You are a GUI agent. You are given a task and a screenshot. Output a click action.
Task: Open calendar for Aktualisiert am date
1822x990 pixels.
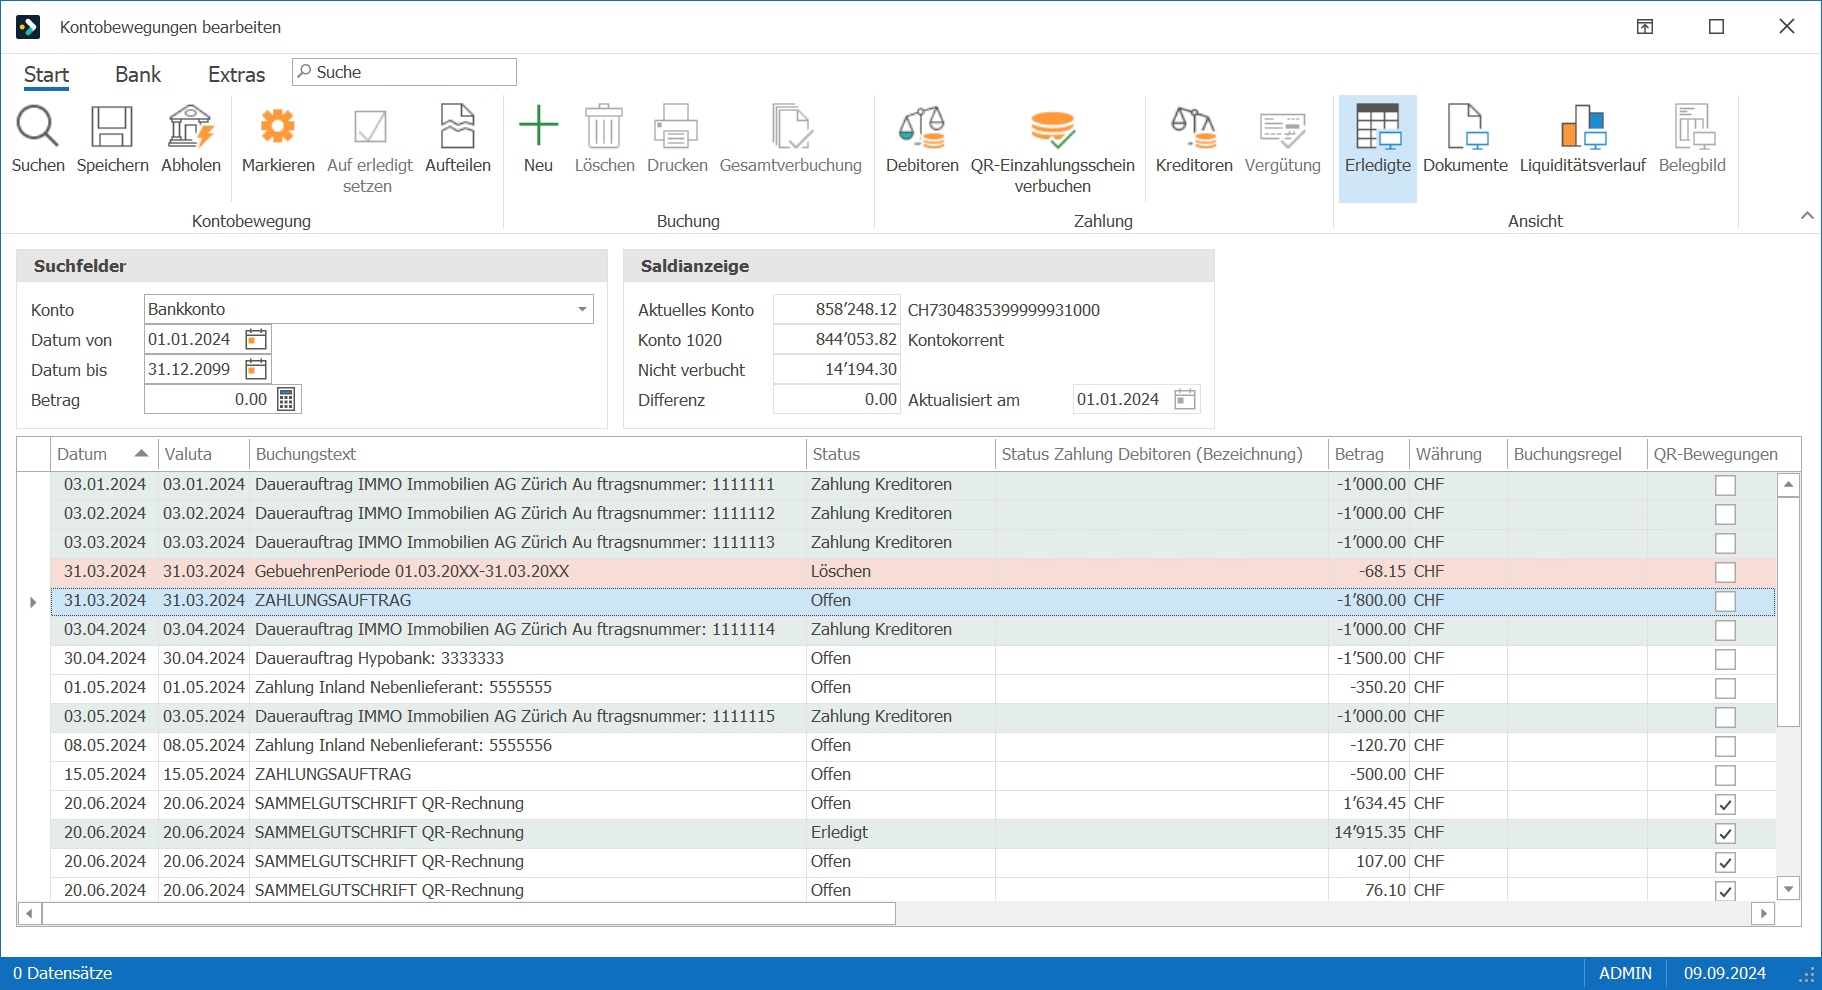tap(1185, 400)
